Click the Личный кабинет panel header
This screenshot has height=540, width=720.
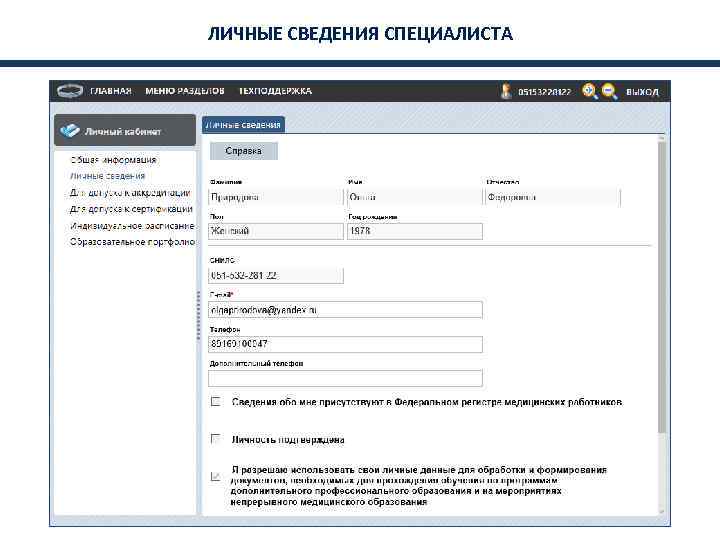125,130
